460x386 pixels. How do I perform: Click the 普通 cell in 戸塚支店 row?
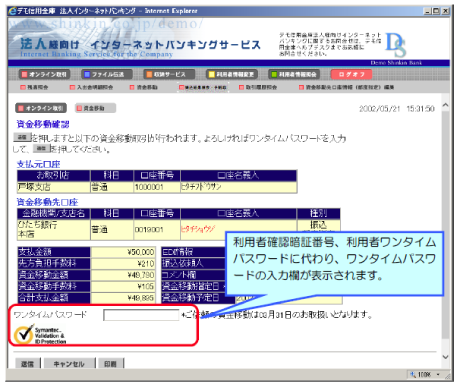(x=112, y=187)
